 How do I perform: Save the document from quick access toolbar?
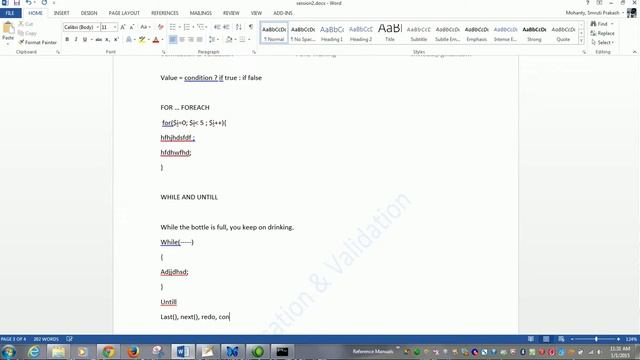coord(17,3)
